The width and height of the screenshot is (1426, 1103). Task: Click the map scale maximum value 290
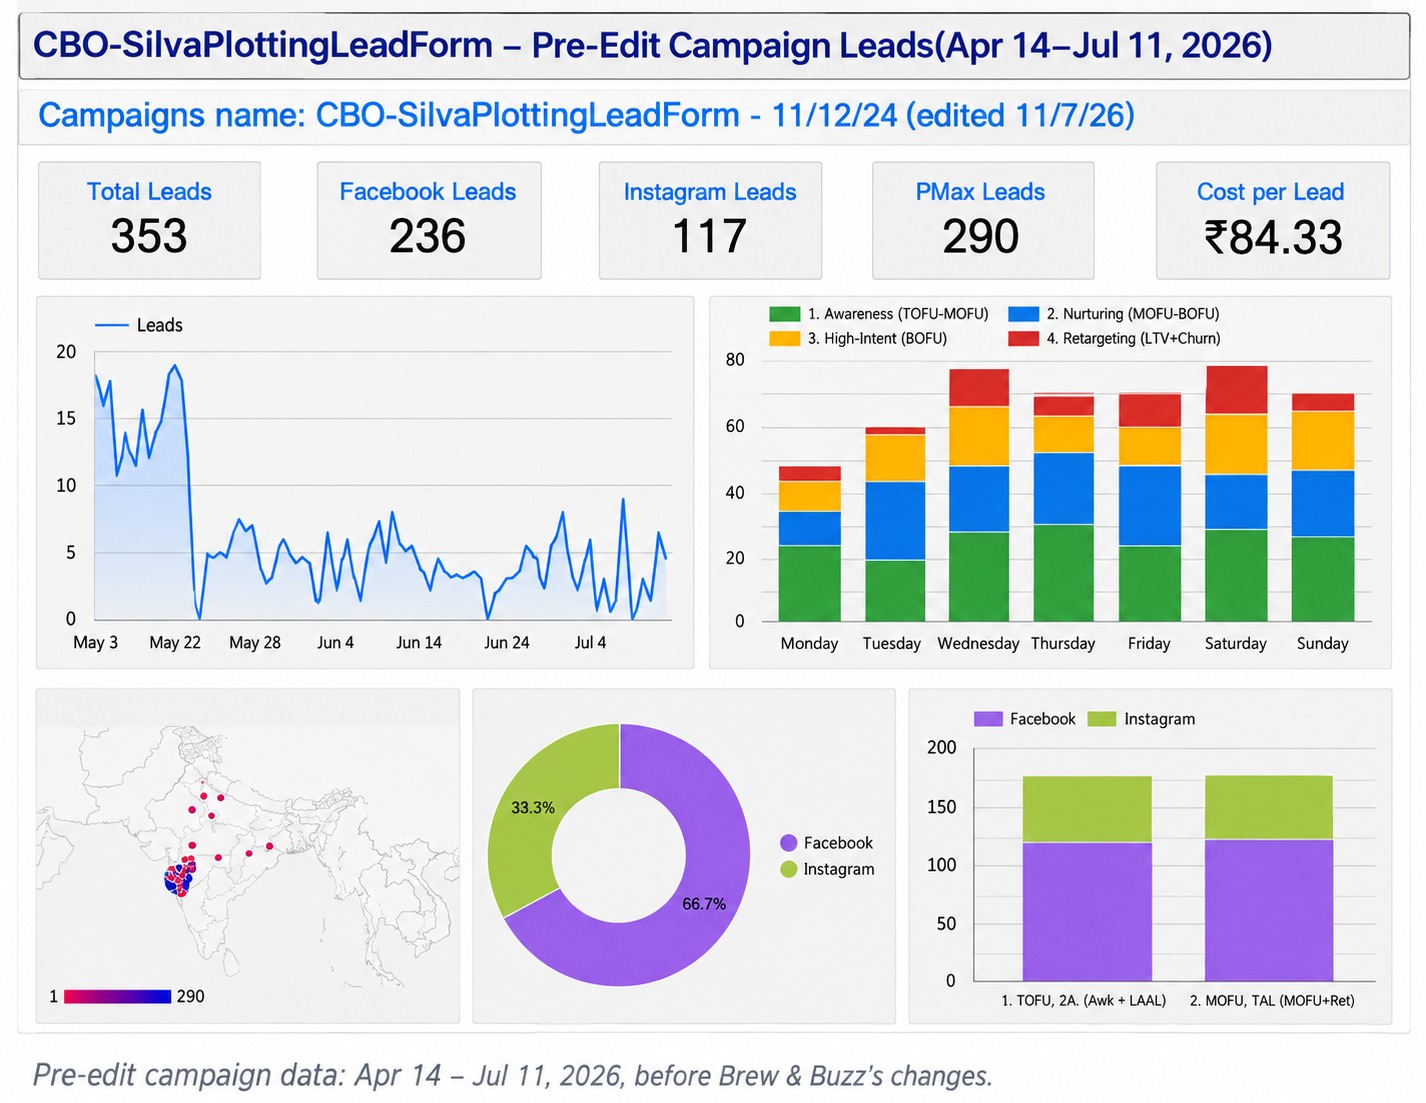pos(190,996)
